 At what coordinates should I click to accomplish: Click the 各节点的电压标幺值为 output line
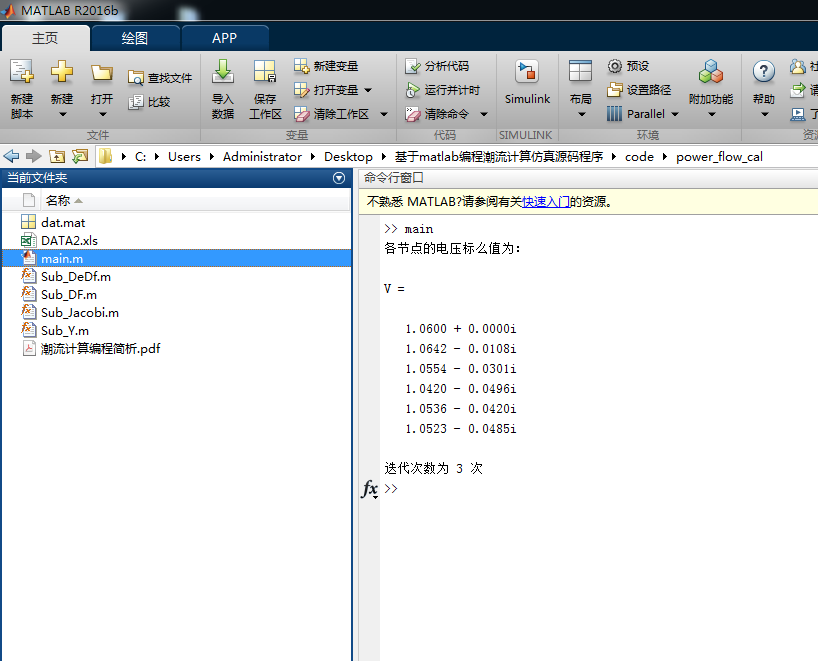point(452,248)
